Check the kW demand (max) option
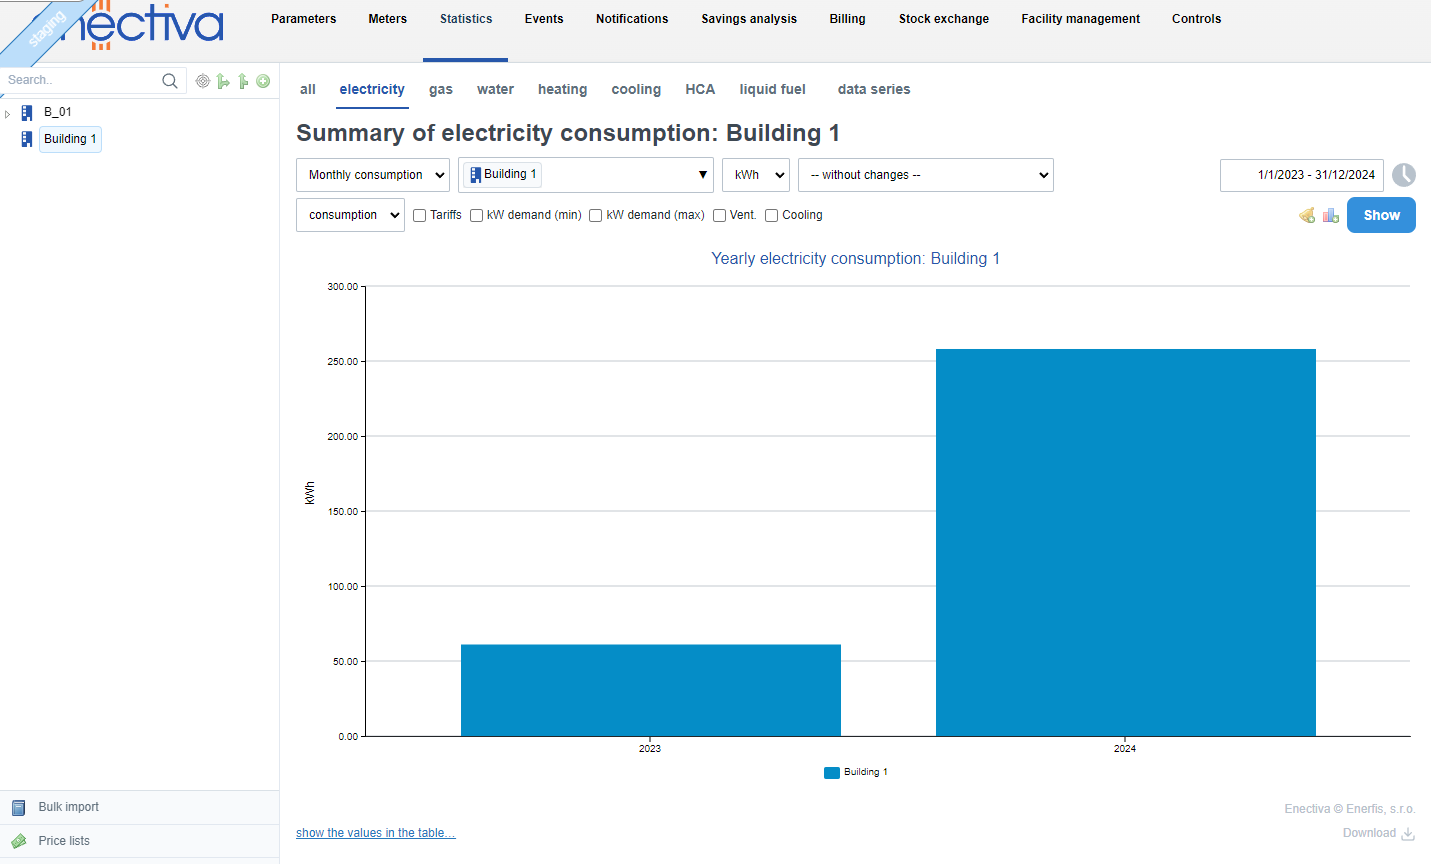 tap(596, 215)
